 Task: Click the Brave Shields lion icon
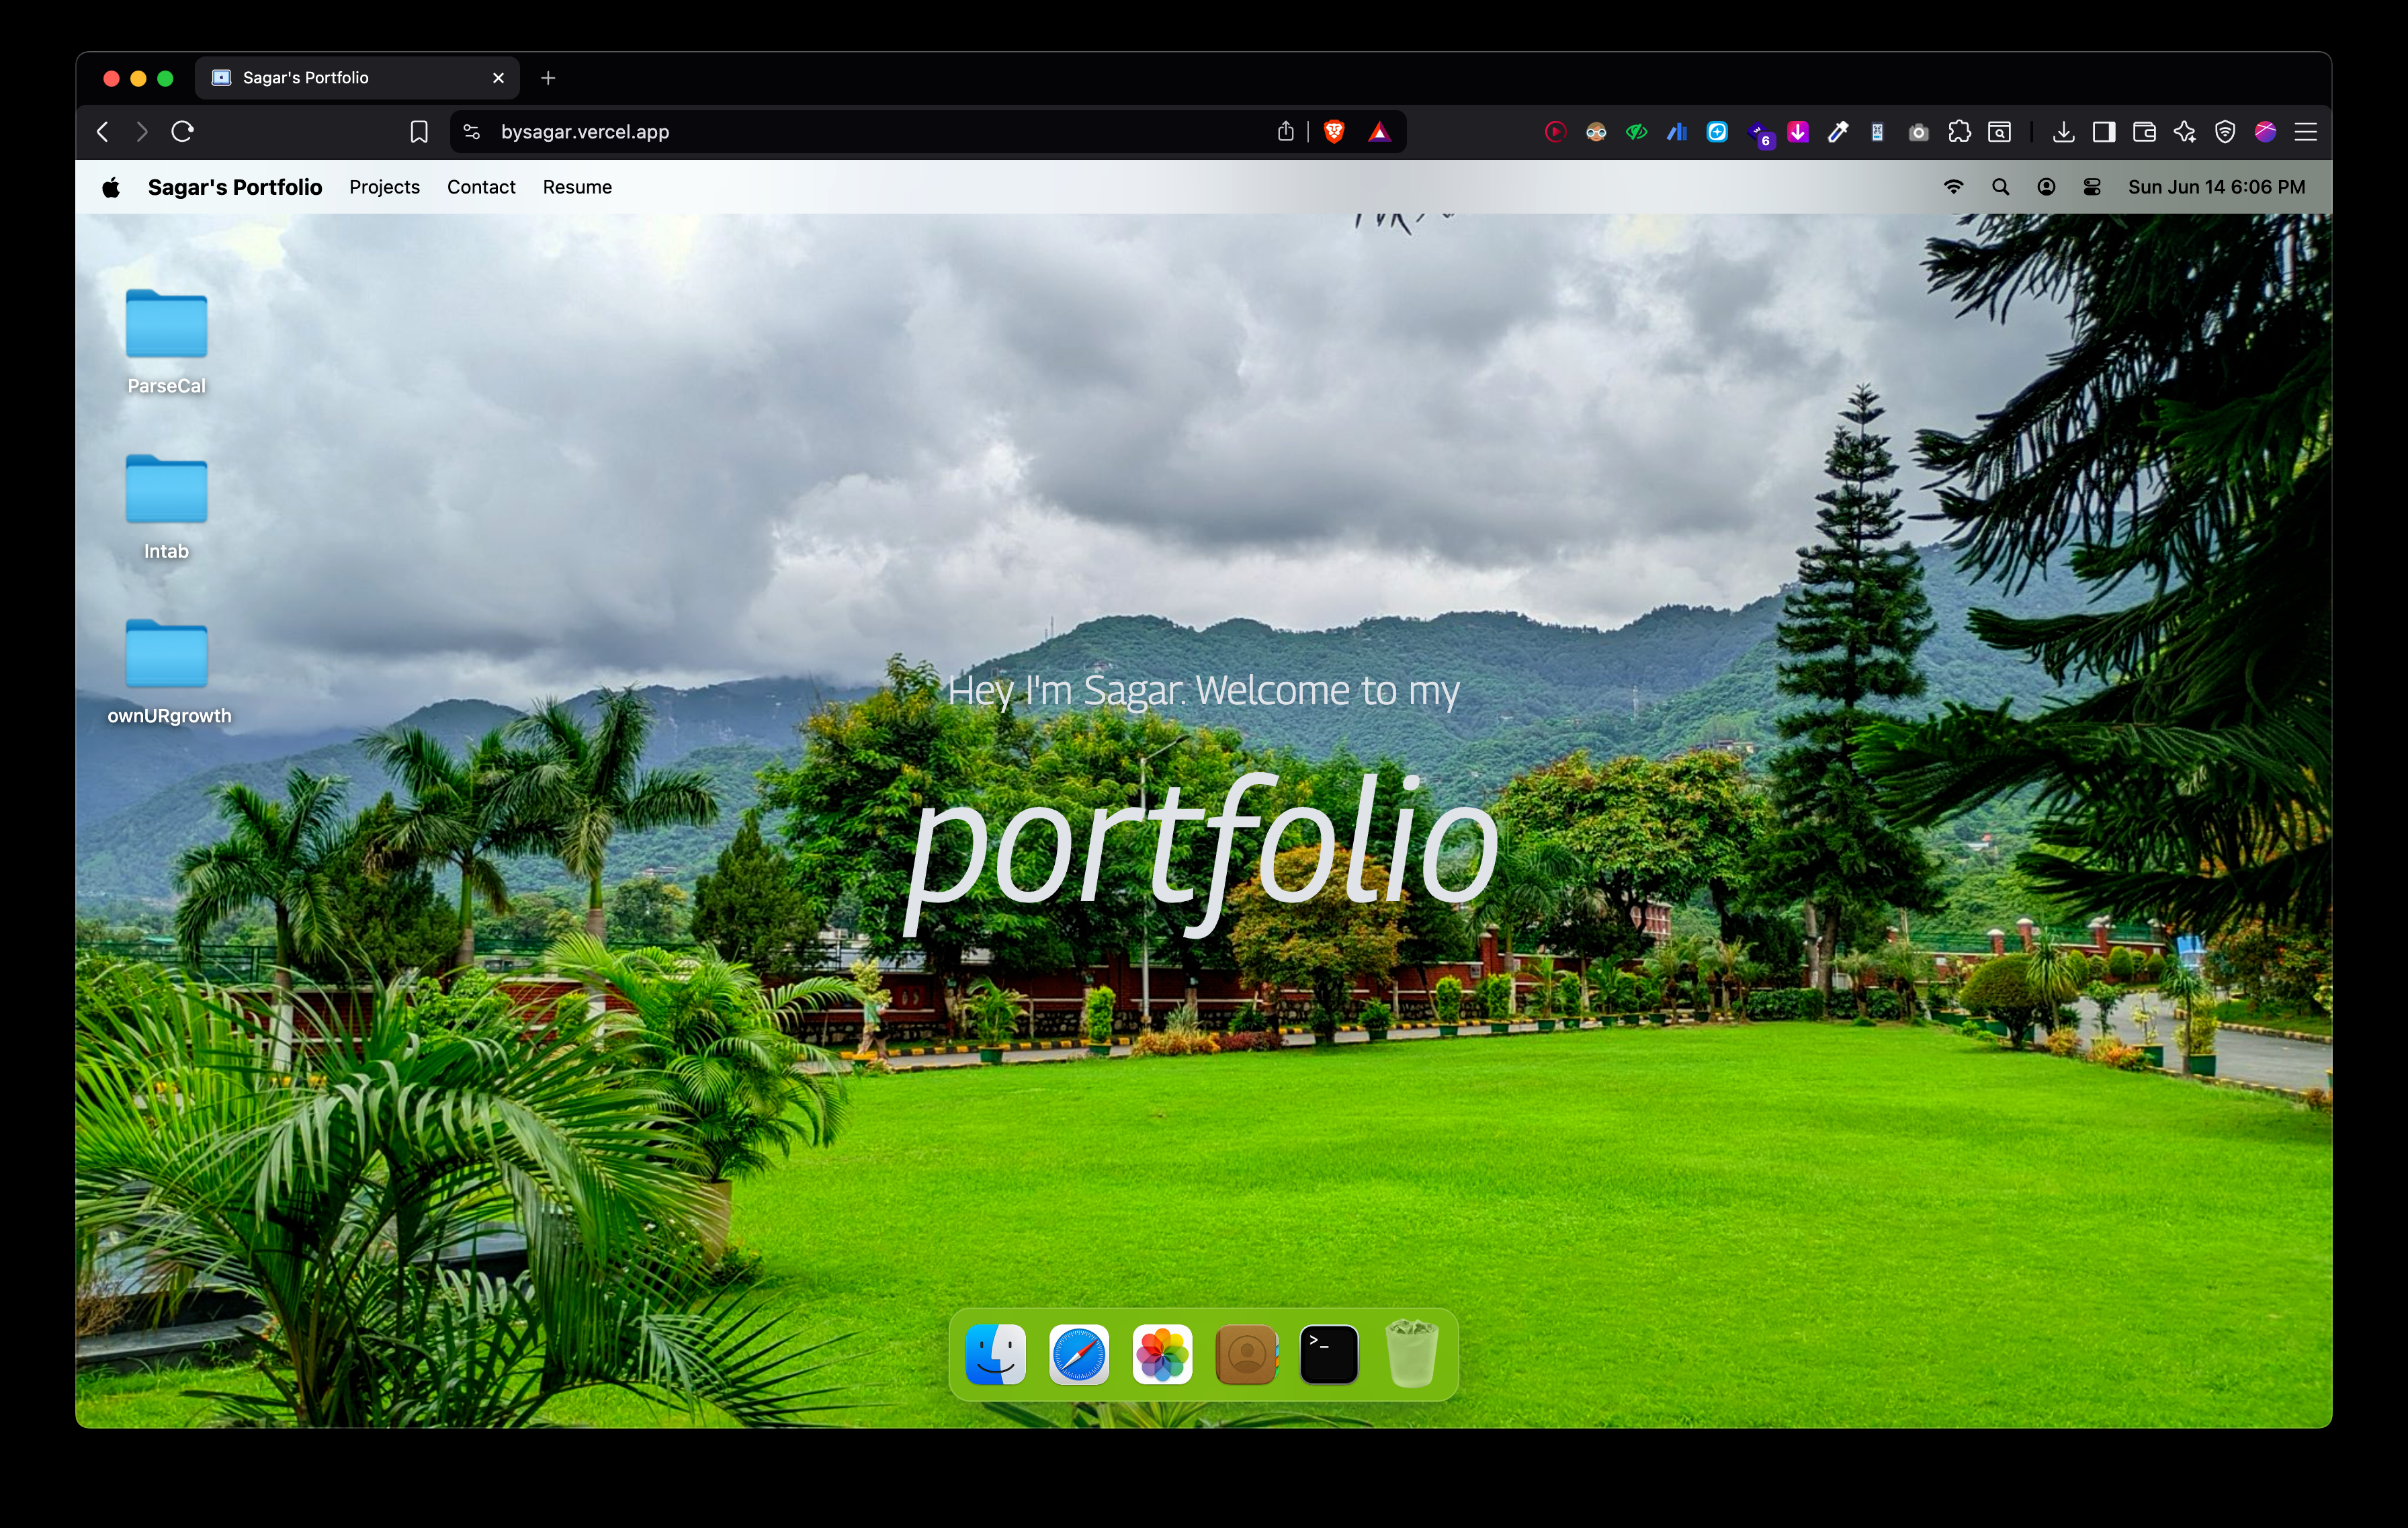tap(1334, 131)
